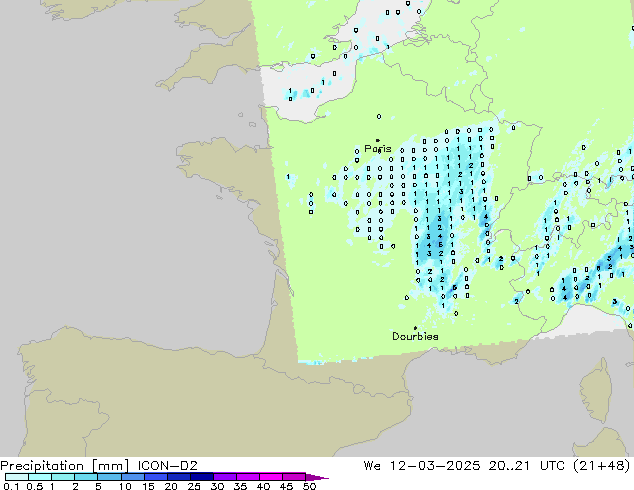
Task: Click the purple arrow tip past 50
Action: 317,477
